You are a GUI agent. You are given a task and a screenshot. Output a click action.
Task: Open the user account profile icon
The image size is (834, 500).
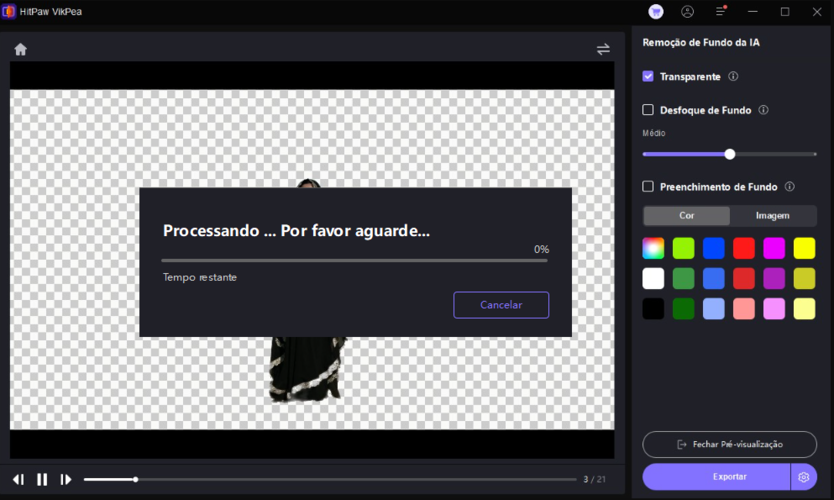687,11
